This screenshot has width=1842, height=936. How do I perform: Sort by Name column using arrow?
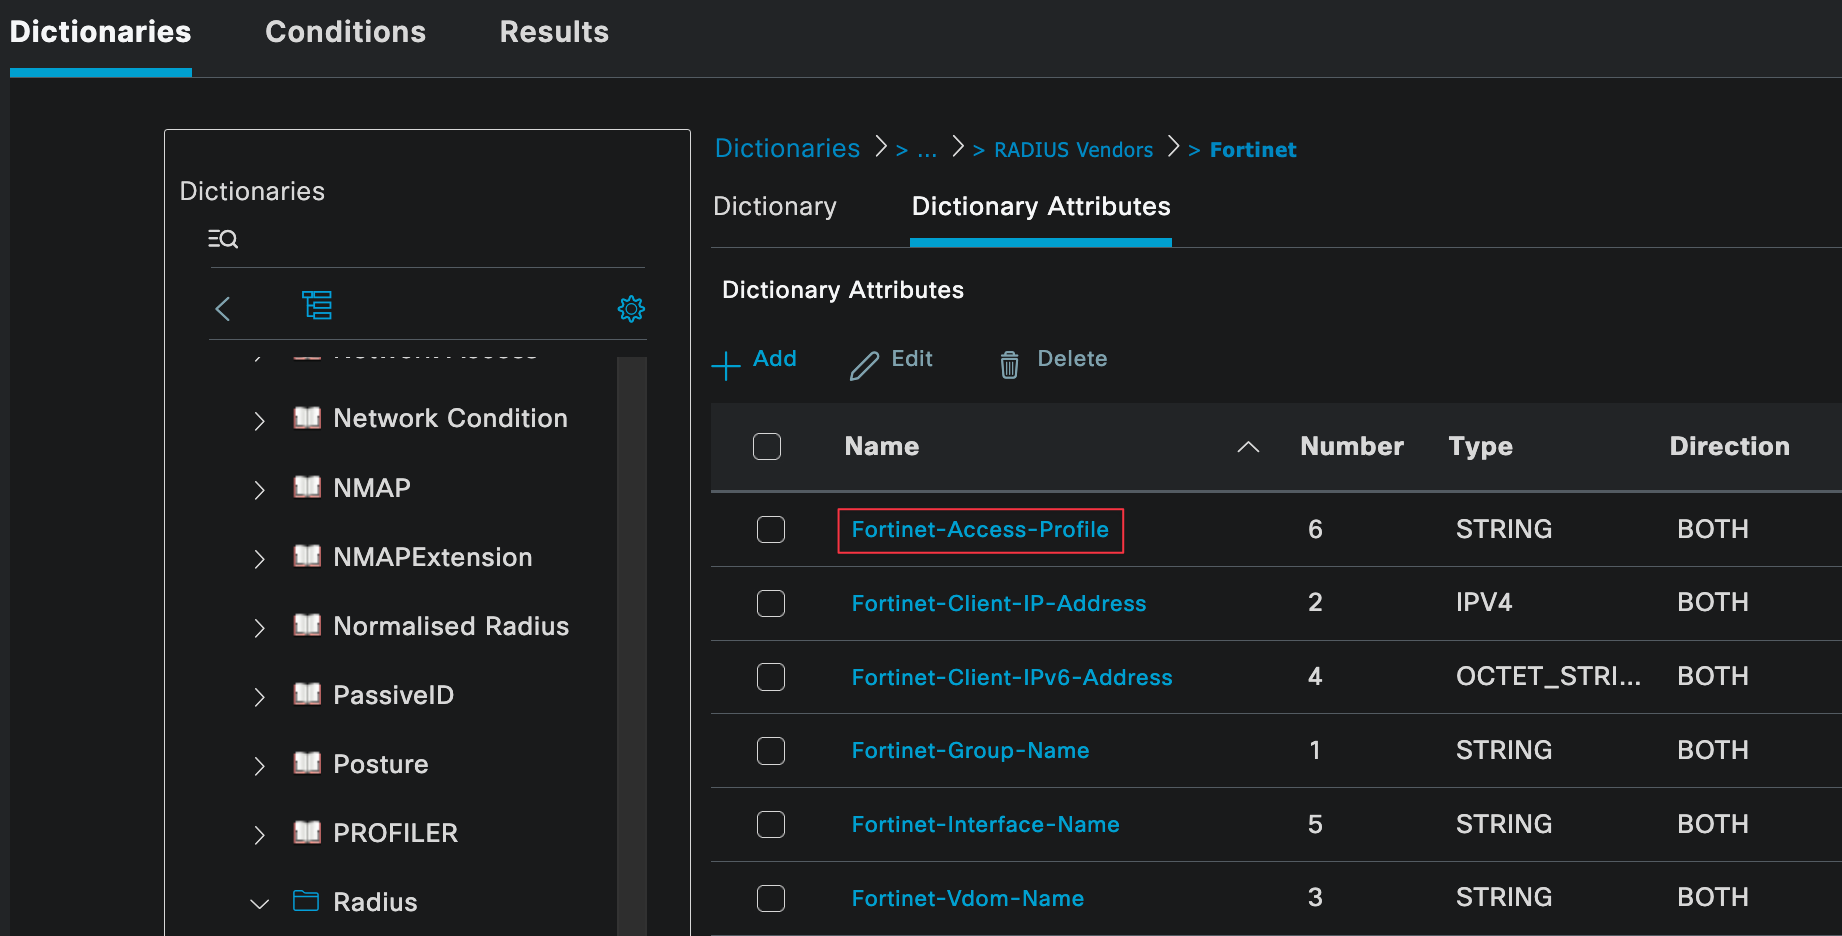(x=1248, y=447)
